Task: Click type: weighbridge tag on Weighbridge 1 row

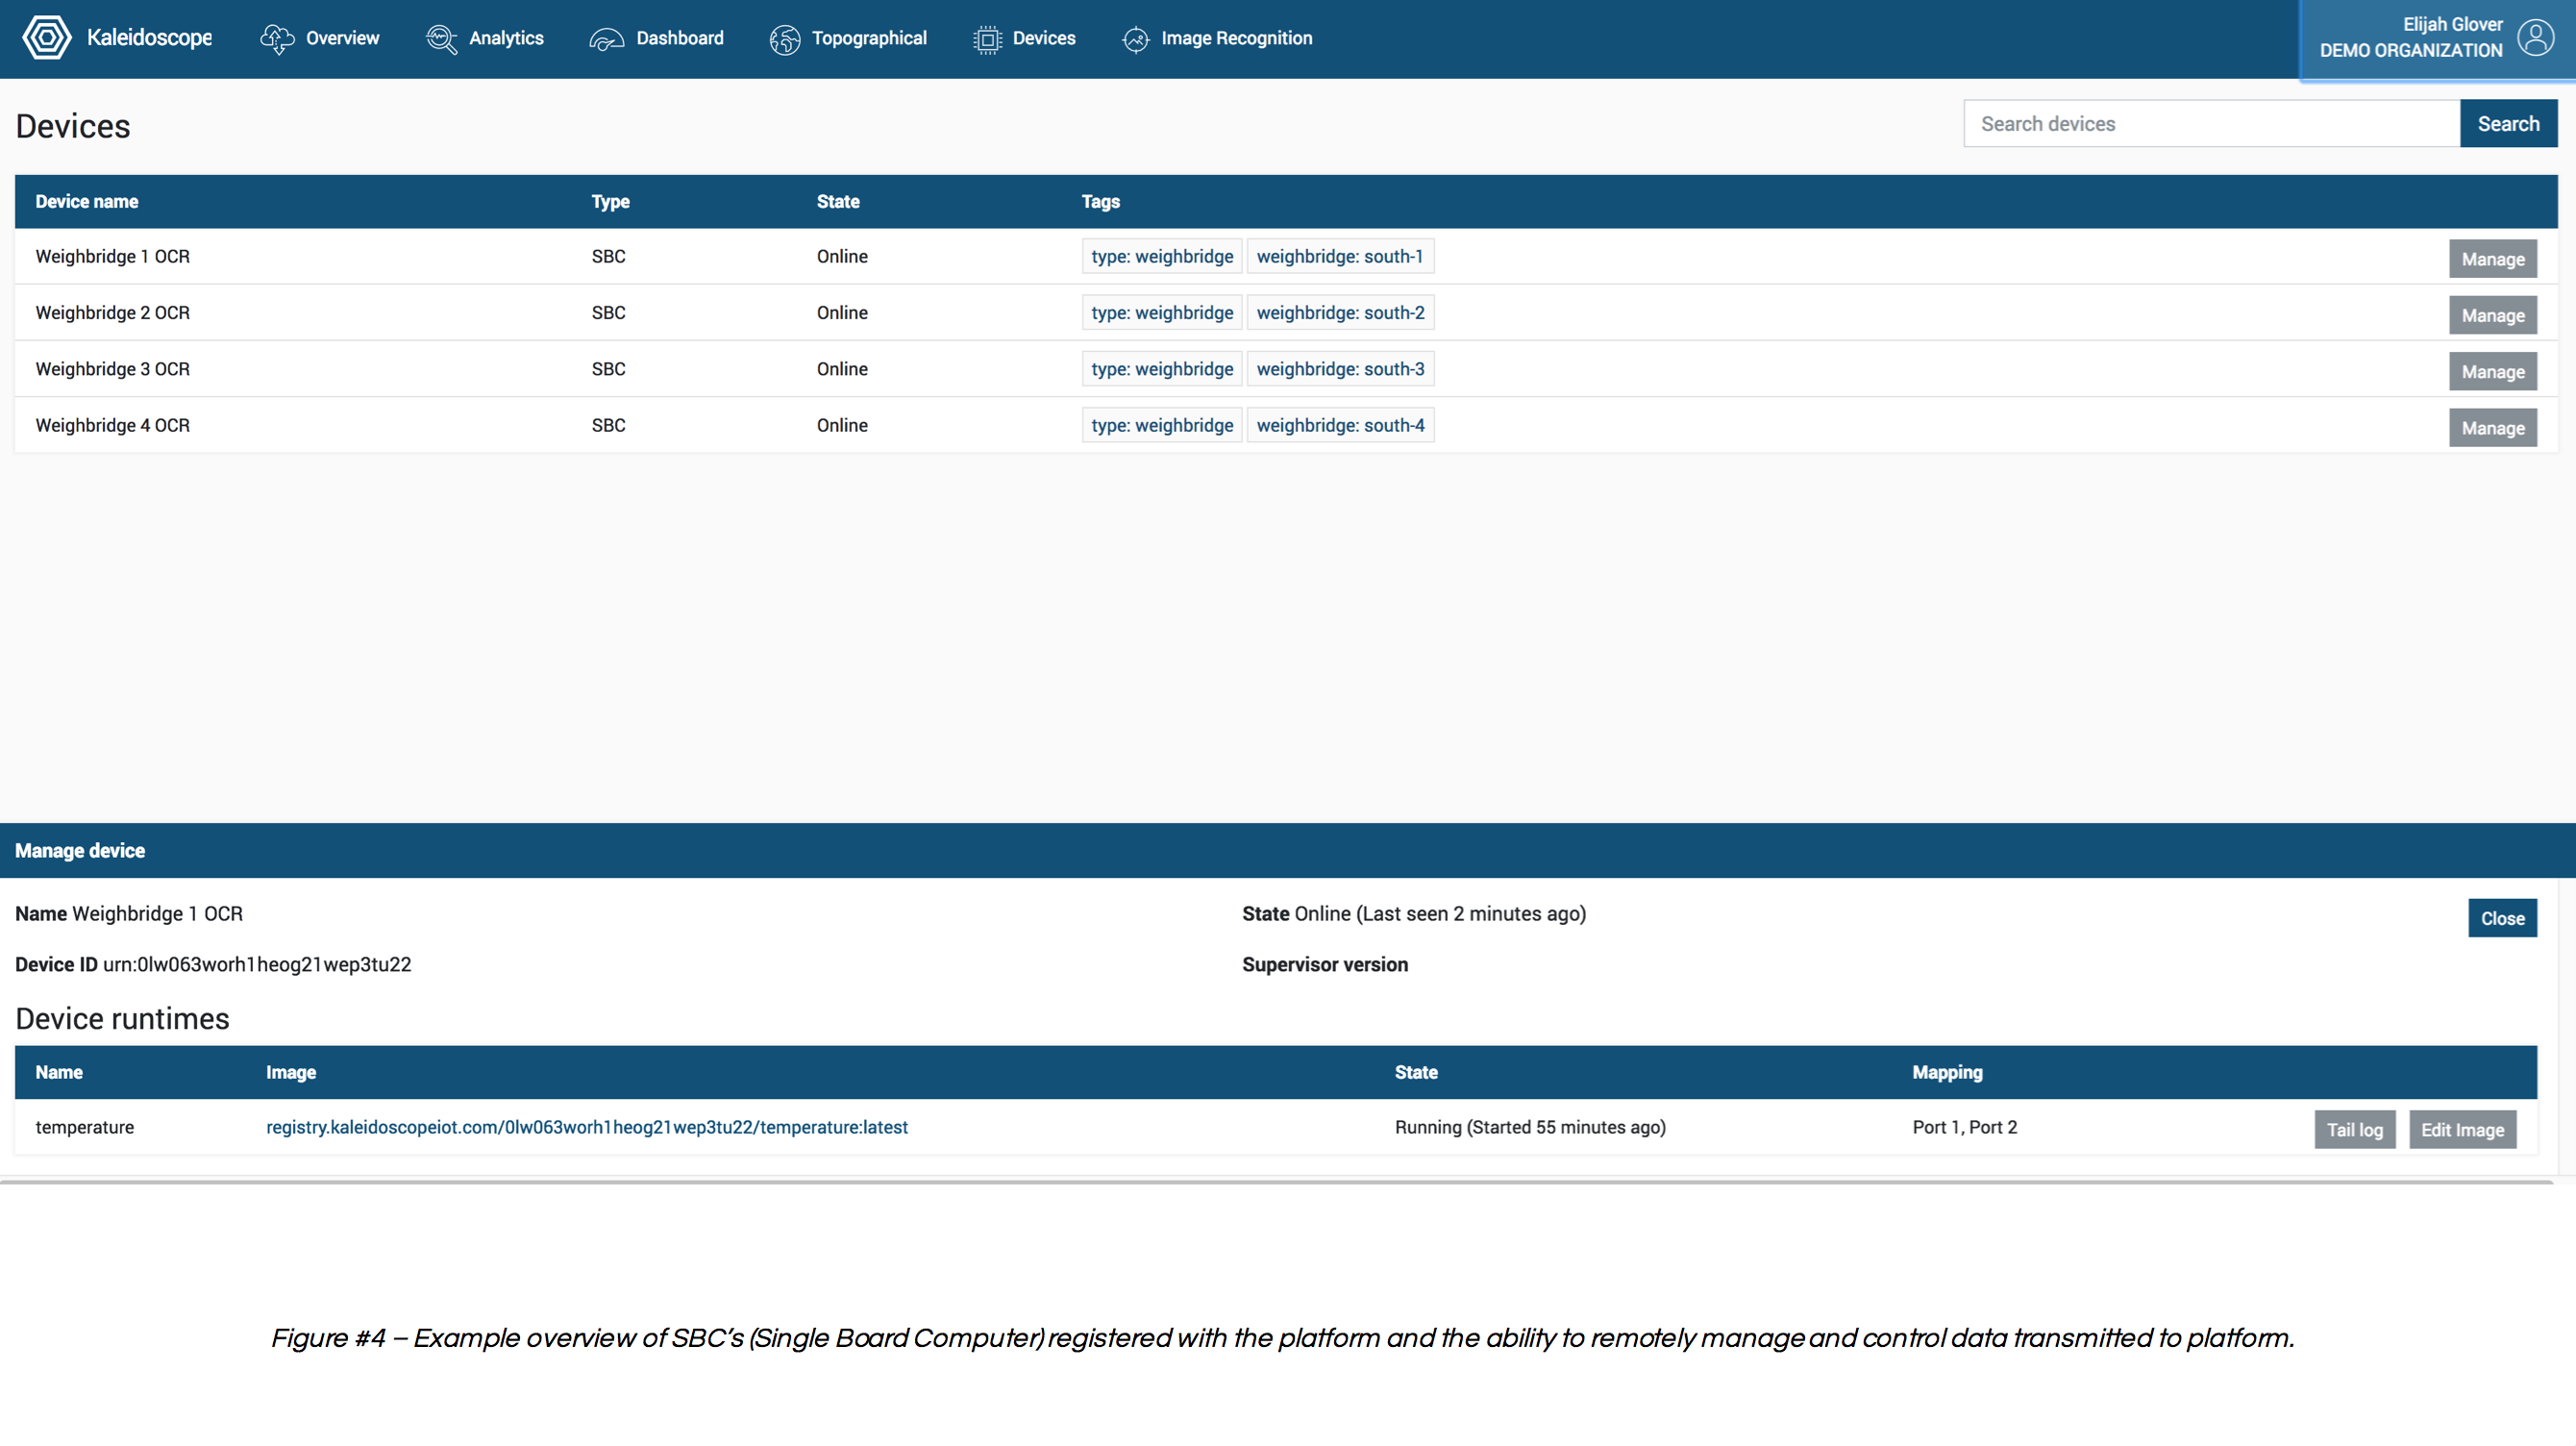Action: tap(1162, 256)
